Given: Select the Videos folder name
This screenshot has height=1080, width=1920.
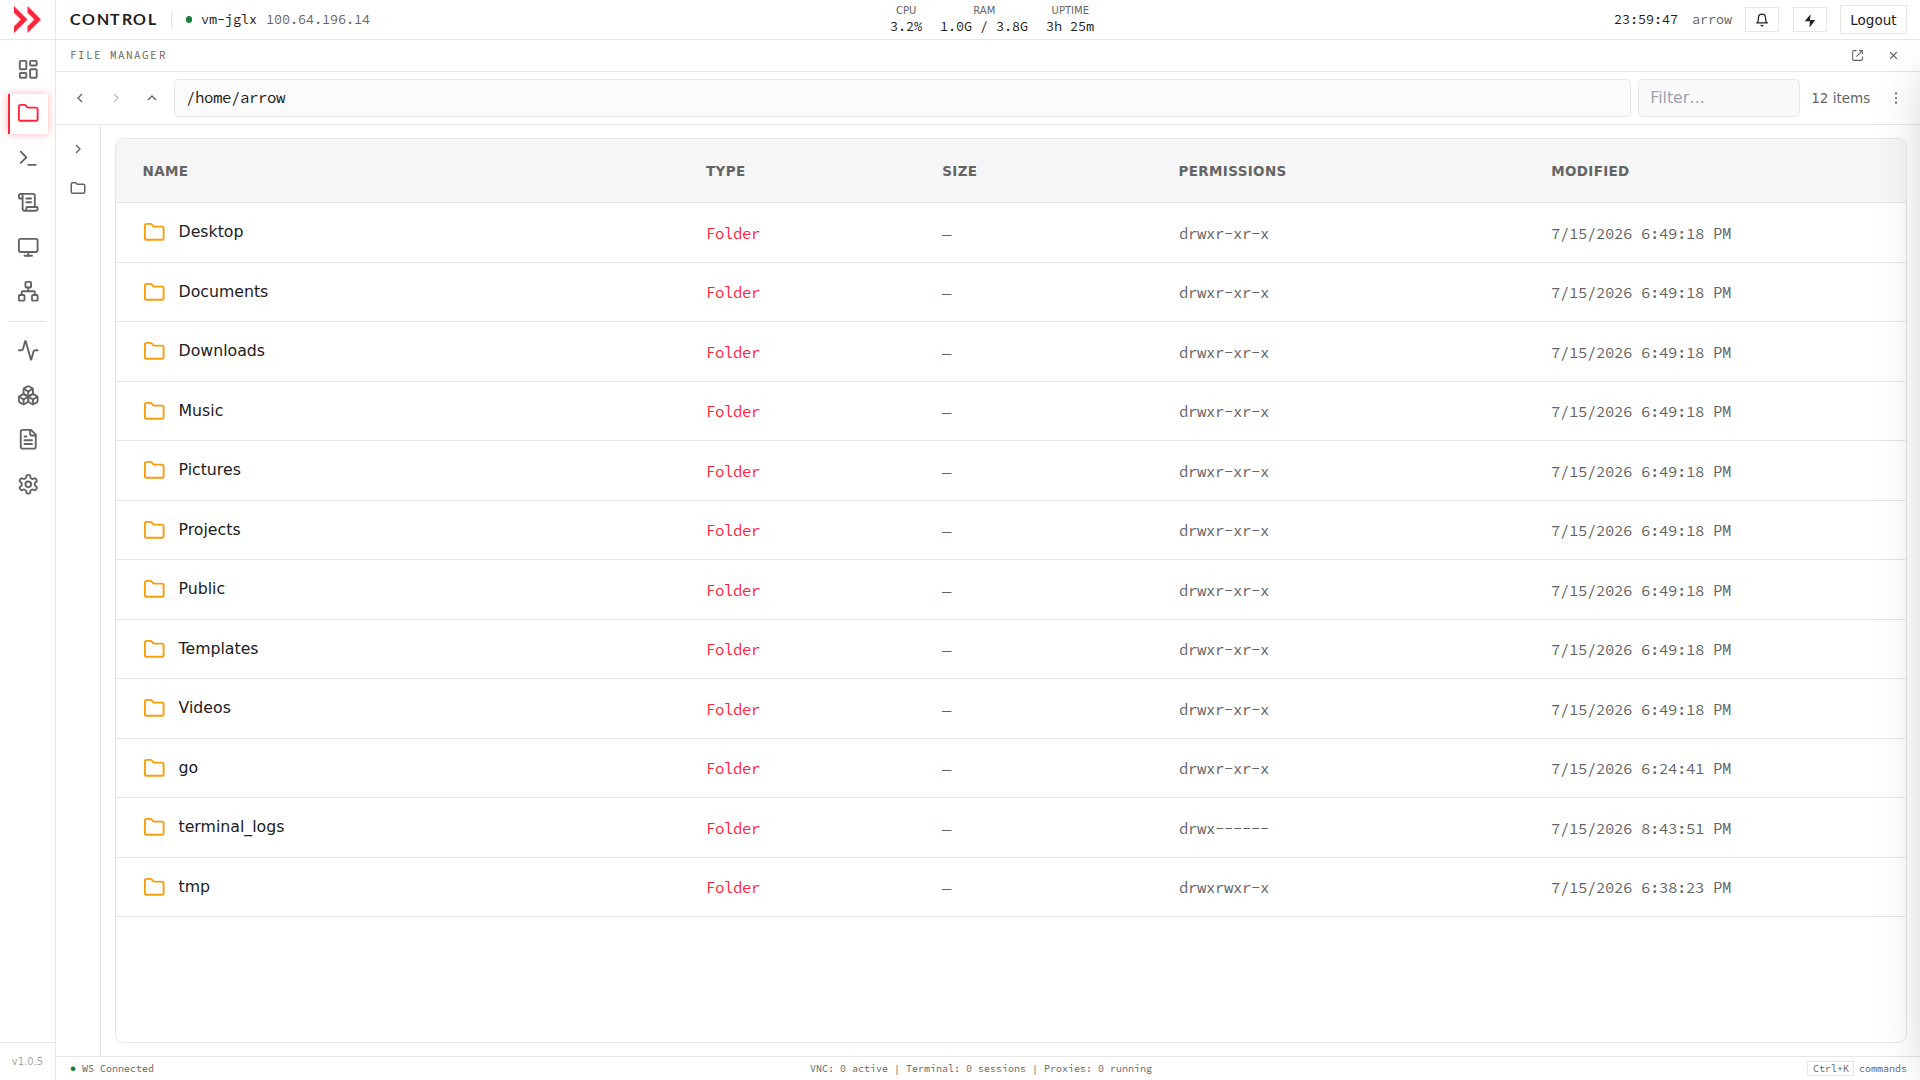Looking at the screenshot, I should [x=204, y=707].
